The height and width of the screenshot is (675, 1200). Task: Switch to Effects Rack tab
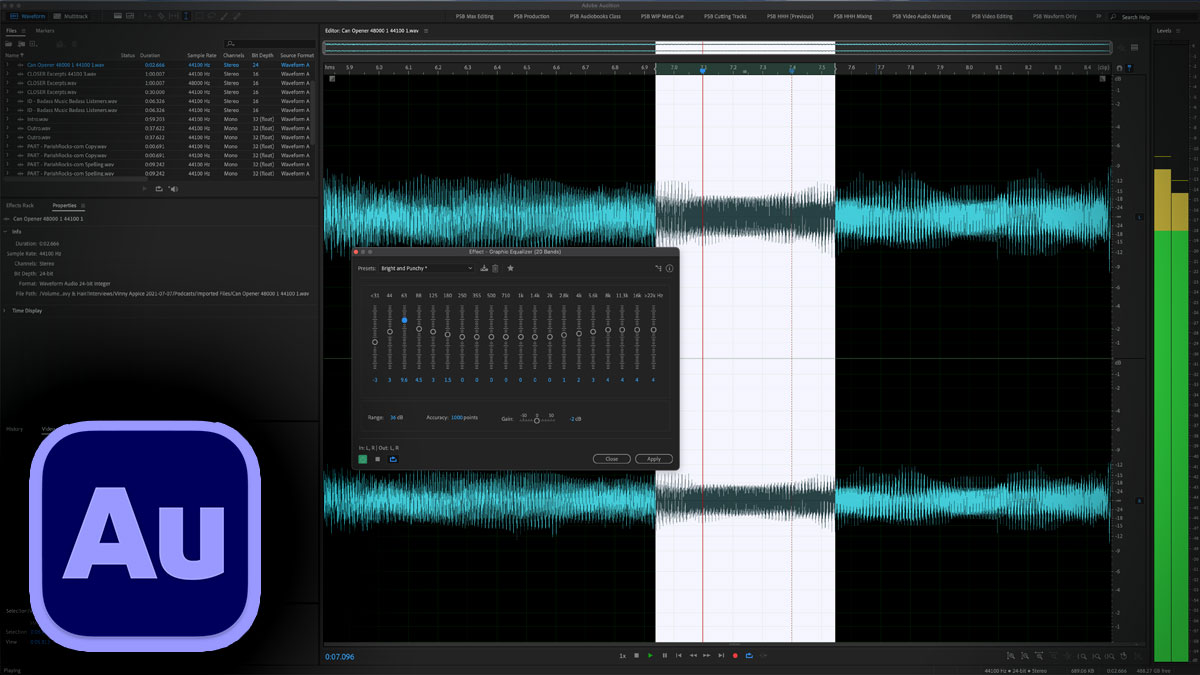pyautogui.click(x=20, y=205)
